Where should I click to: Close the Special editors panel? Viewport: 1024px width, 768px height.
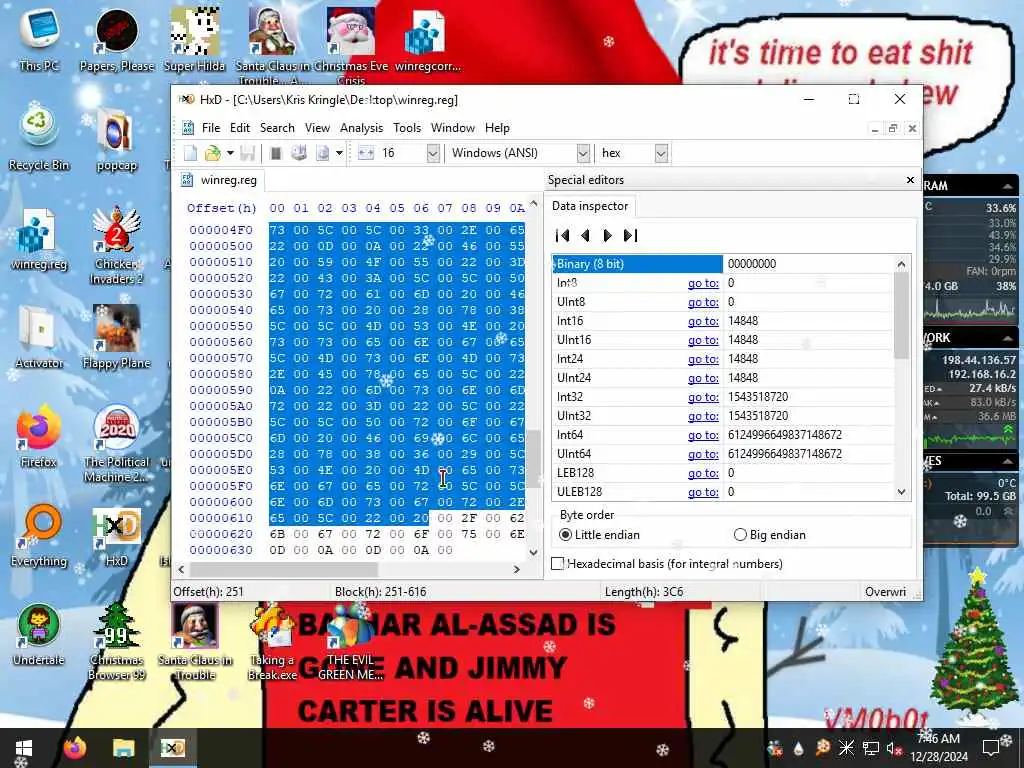910,180
